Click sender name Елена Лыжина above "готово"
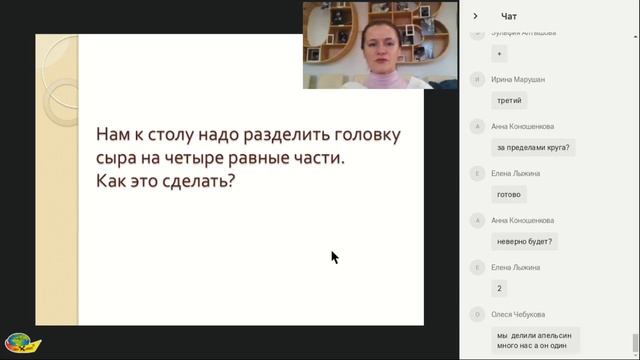 click(x=516, y=173)
